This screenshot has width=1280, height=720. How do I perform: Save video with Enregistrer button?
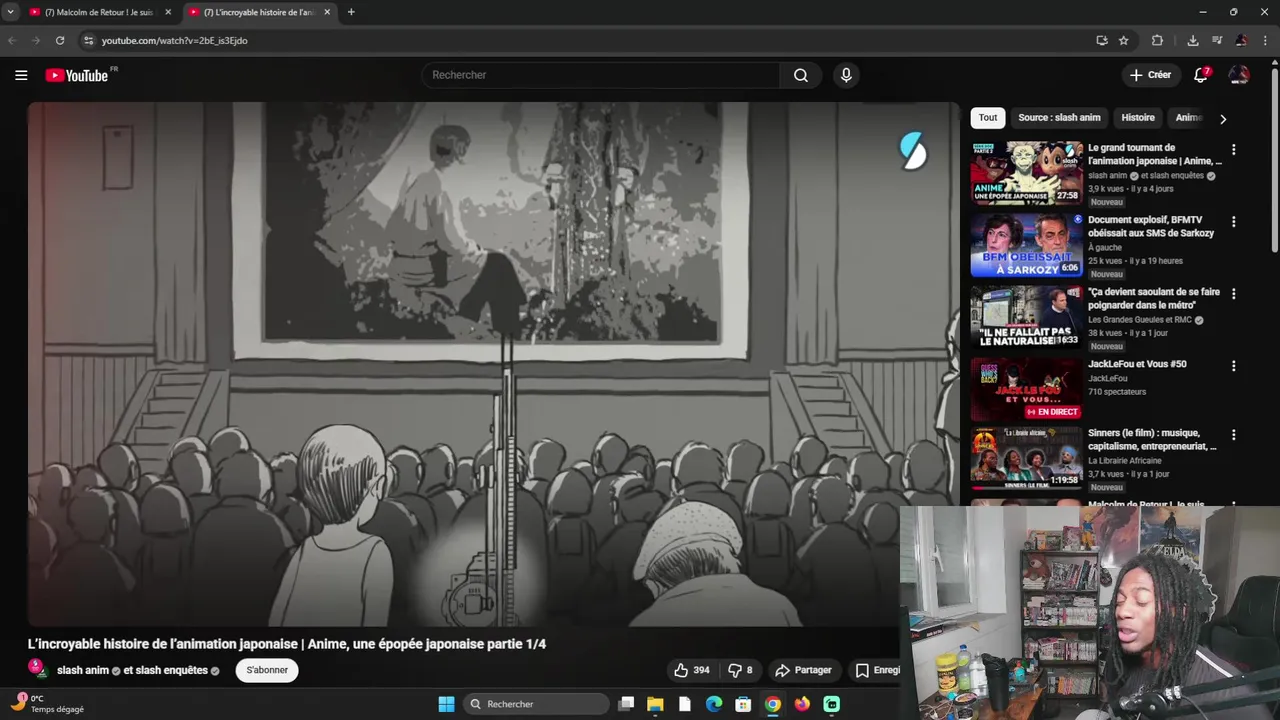tap(877, 670)
